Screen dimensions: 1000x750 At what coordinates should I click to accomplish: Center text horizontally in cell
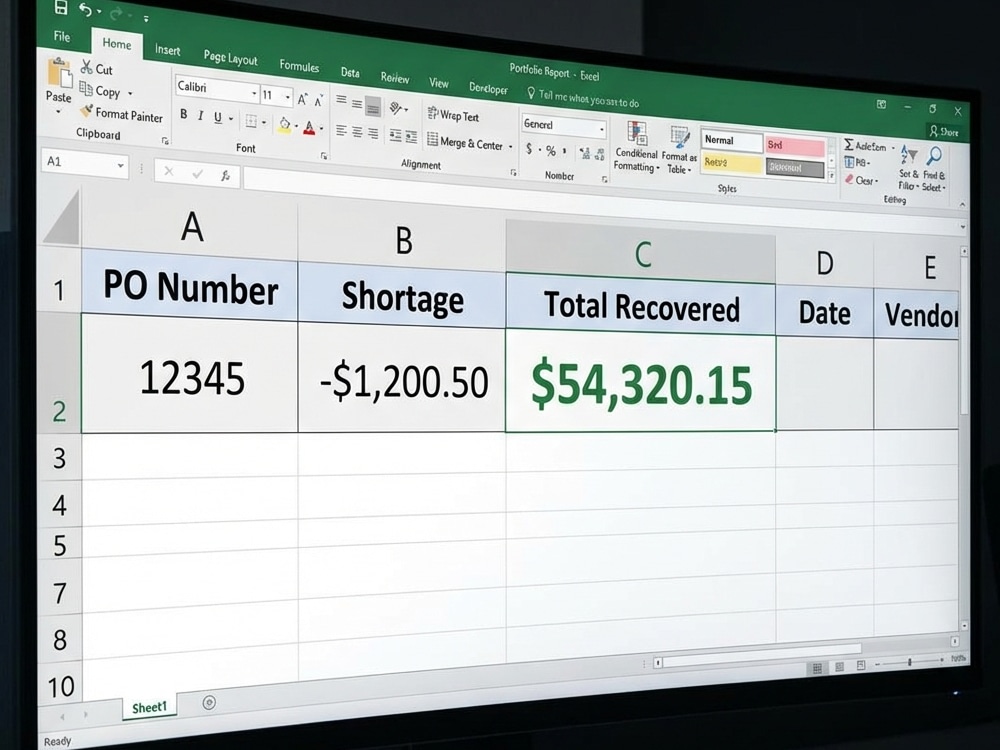pos(357,132)
